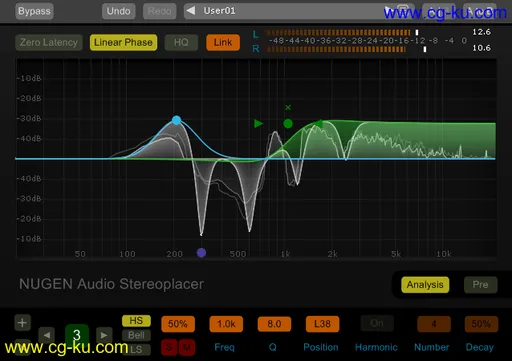Click the green right-pointing triangle handle

tap(258, 124)
